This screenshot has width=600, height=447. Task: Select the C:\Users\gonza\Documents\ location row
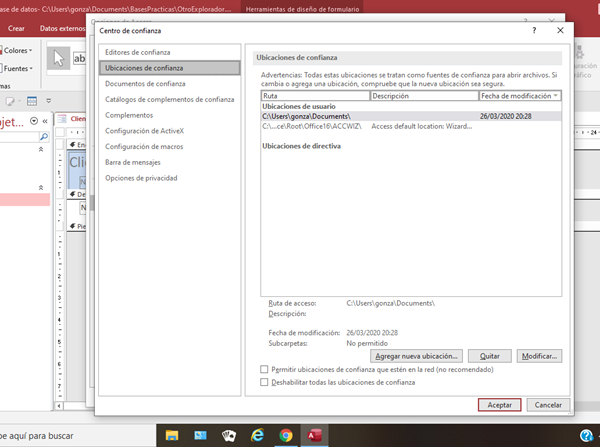tap(411, 116)
